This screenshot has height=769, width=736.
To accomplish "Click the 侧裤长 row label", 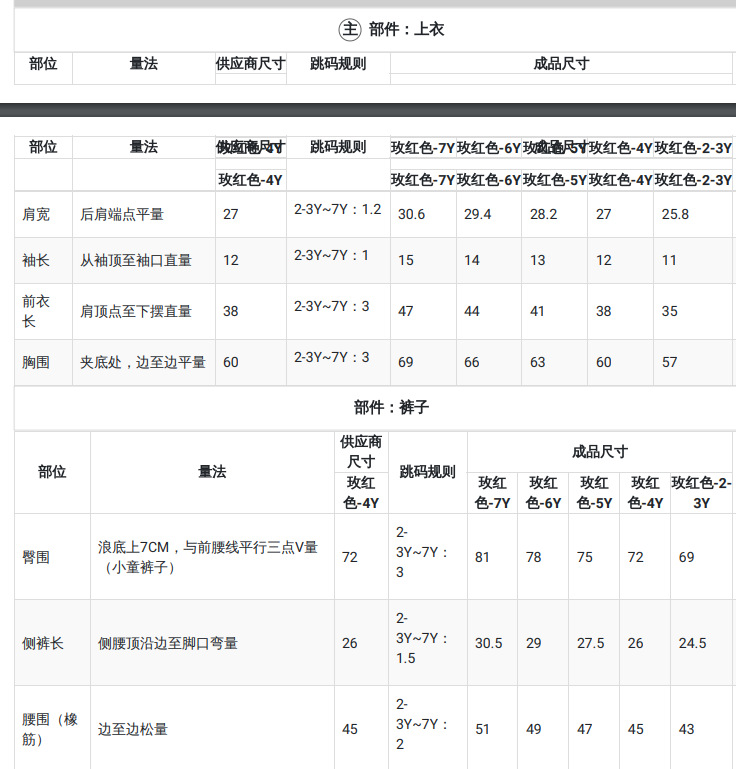I will pyautogui.click(x=43, y=643).
